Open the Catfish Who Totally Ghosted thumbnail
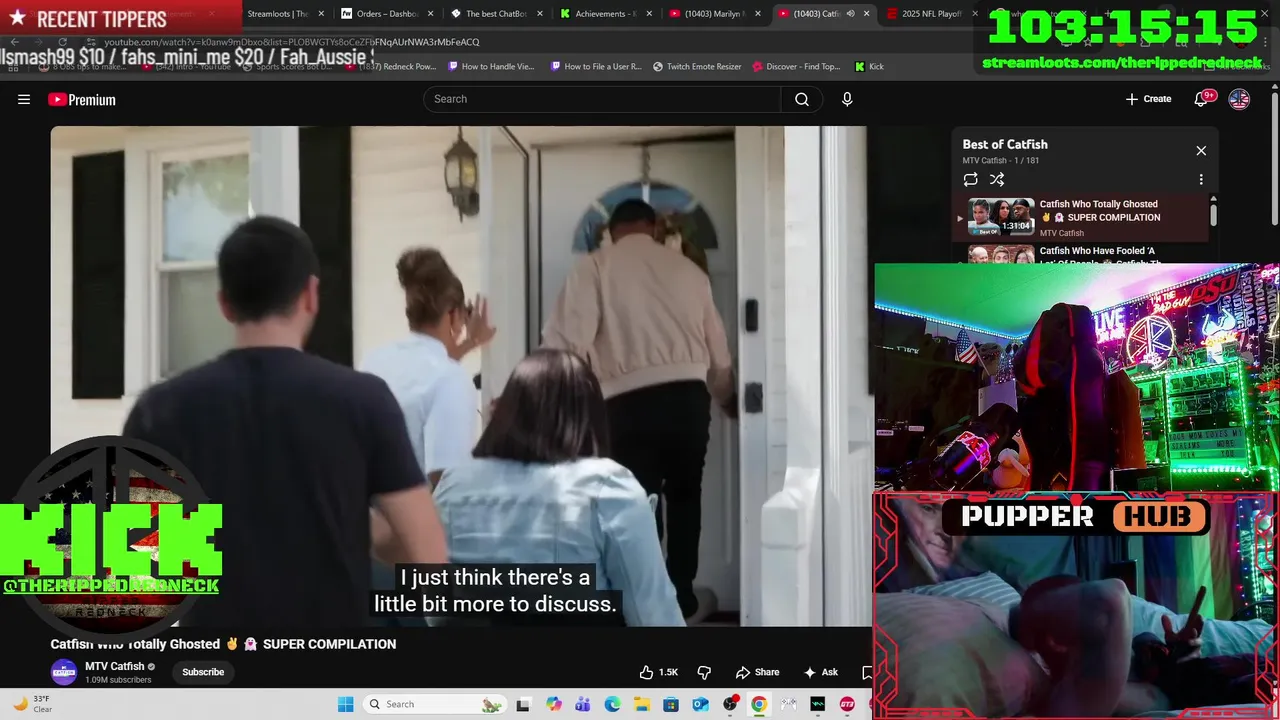 coord(1001,217)
